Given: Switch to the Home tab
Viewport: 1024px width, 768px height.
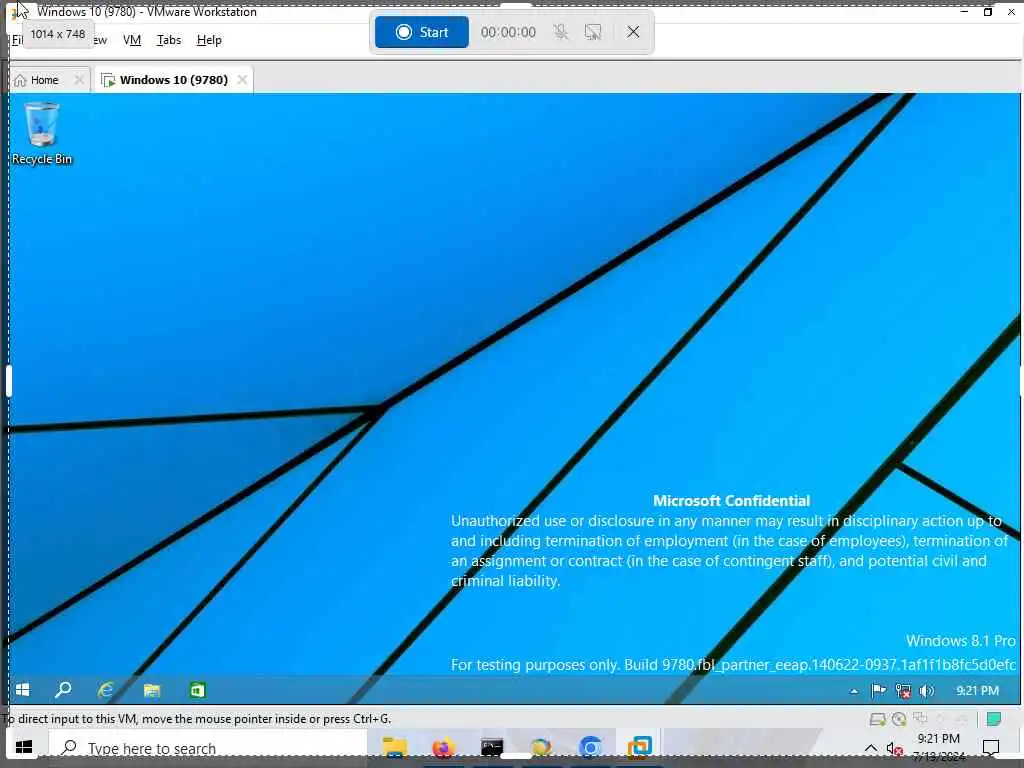Looking at the screenshot, I should tap(44, 80).
